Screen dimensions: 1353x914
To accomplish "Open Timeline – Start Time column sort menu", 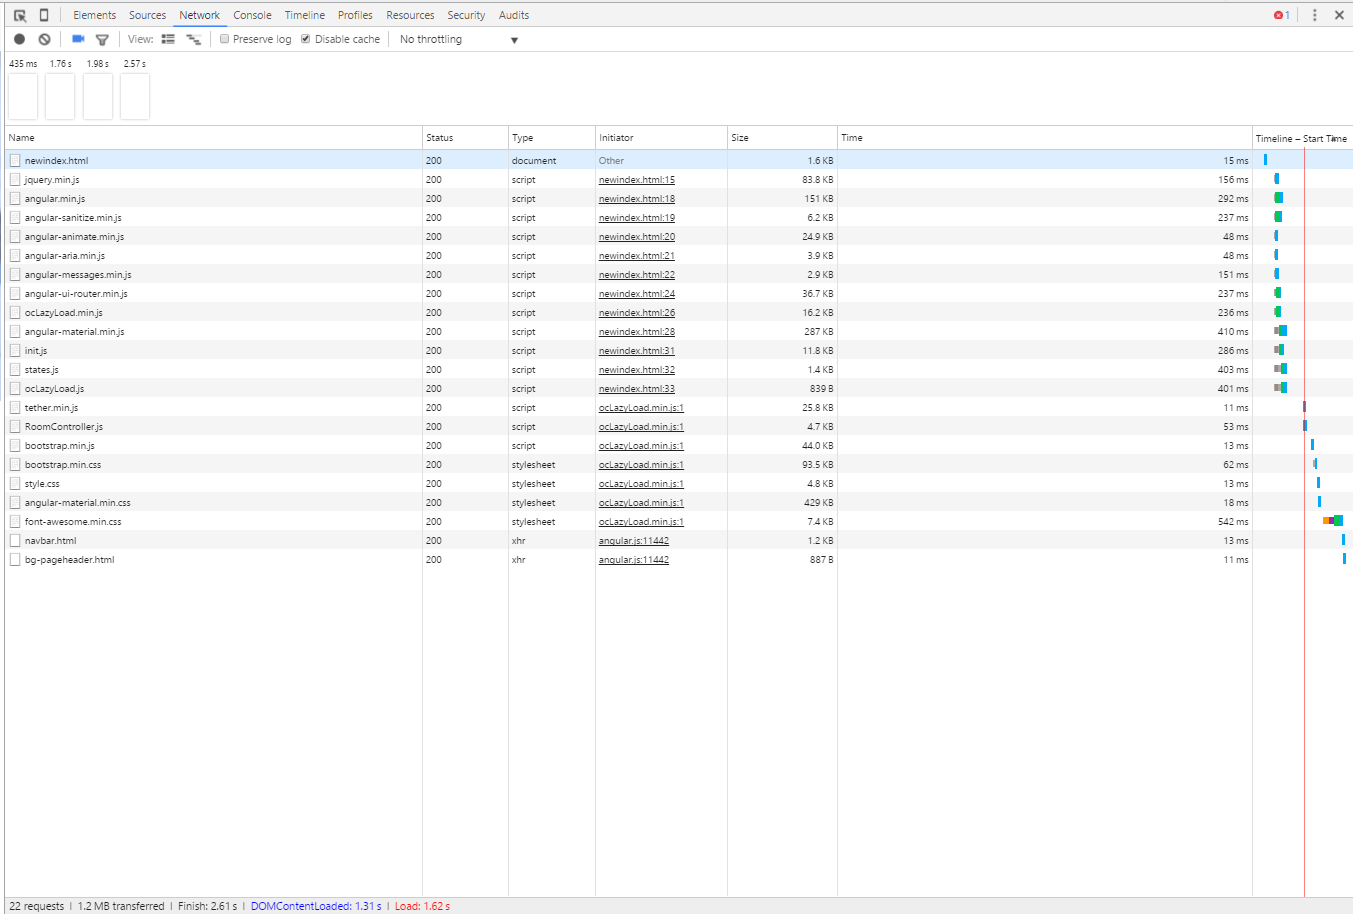I will click(1302, 138).
